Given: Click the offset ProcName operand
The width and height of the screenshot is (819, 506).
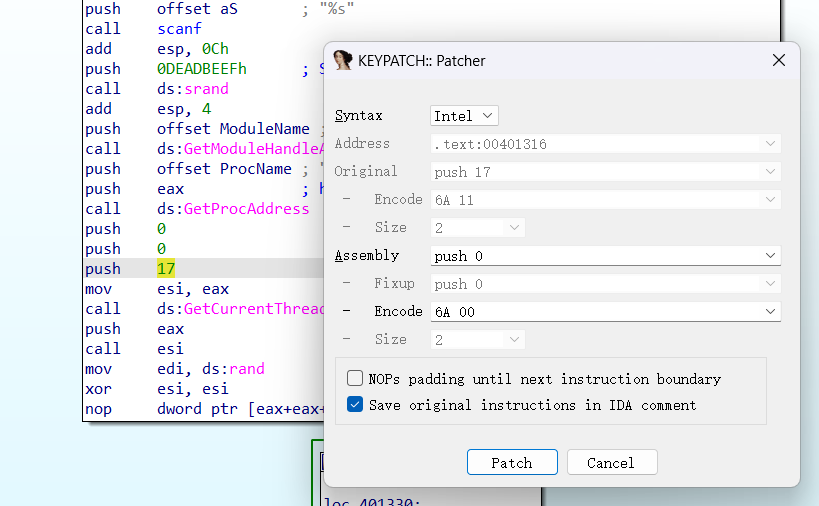Looking at the screenshot, I should pyautogui.click(x=224, y=169).
